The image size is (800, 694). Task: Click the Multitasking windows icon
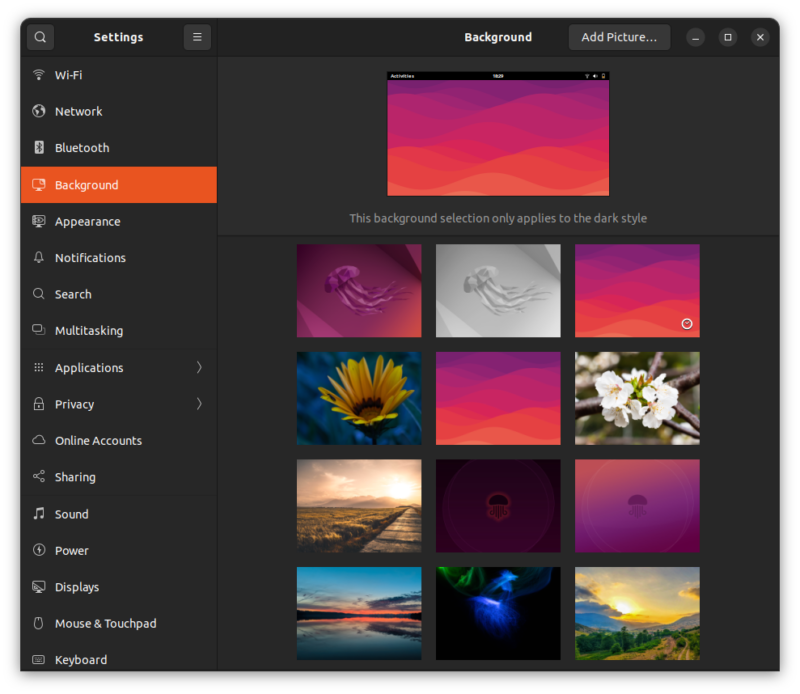[x=39, y=330]
